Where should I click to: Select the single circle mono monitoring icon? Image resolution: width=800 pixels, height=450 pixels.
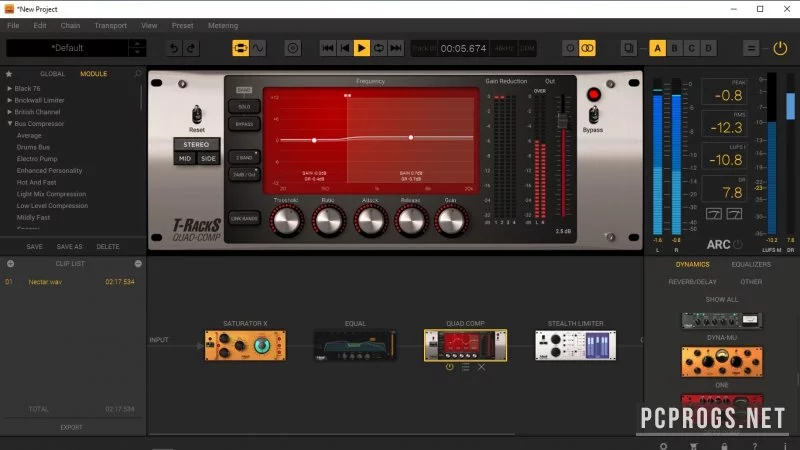point(570,48)
